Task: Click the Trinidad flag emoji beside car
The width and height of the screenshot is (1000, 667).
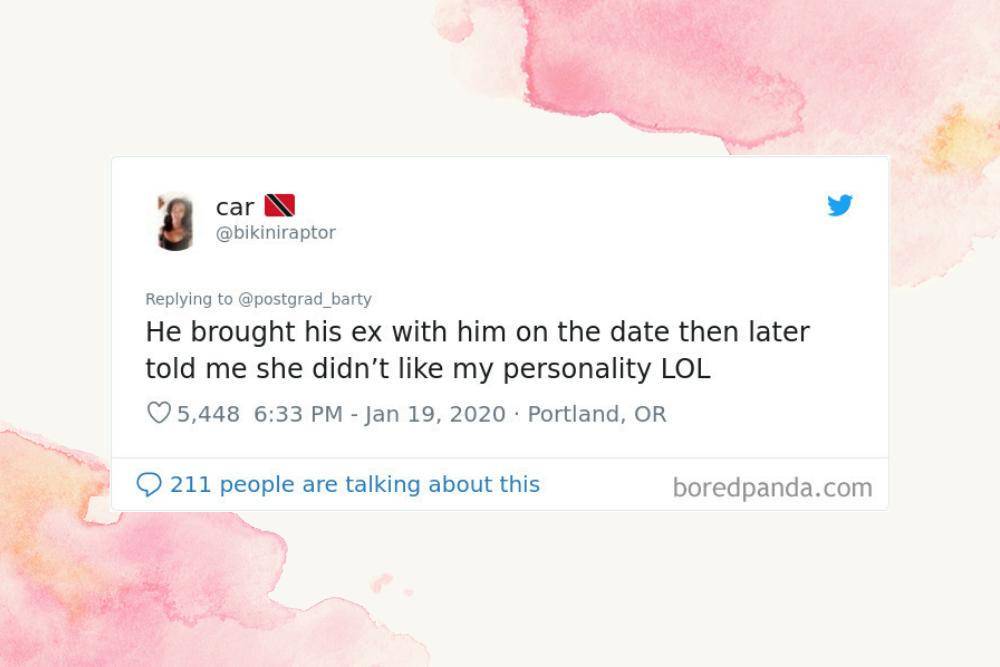Action: tap(279, 205)
